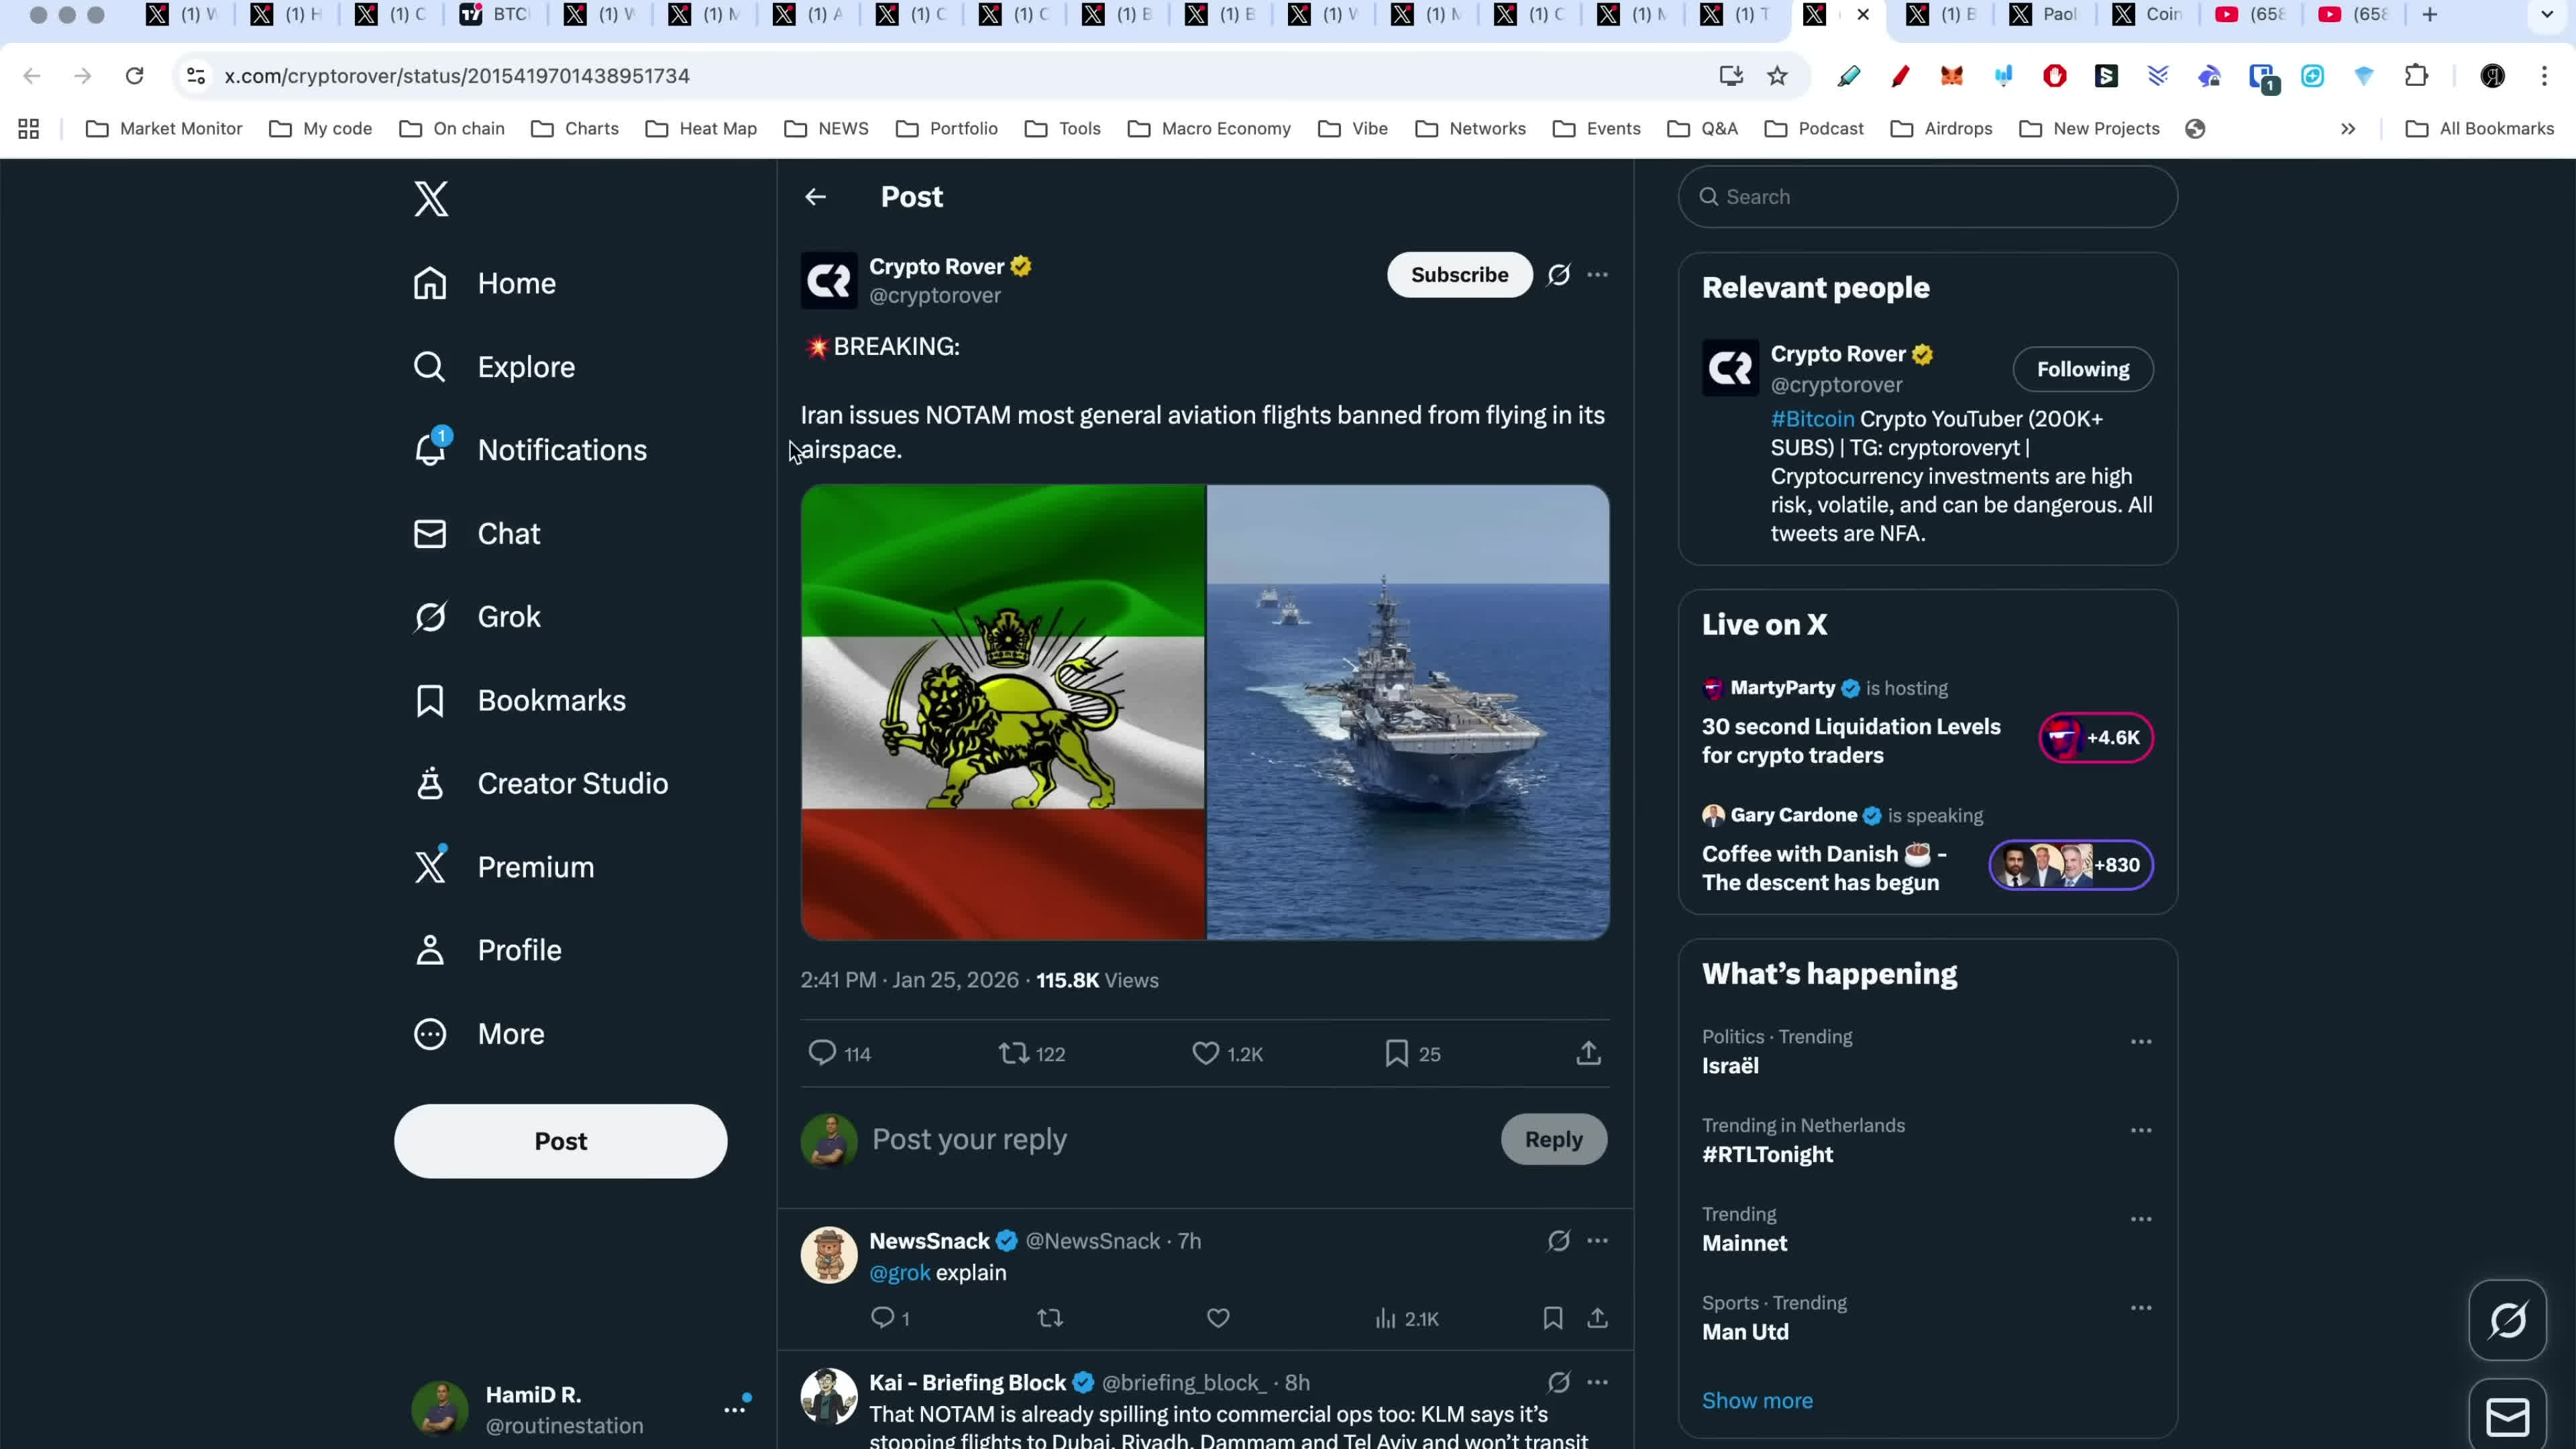Viewport: 2576px width, 1449px height.
Task: Share NewsSnack's comment
Action: pos(1597,1318)
